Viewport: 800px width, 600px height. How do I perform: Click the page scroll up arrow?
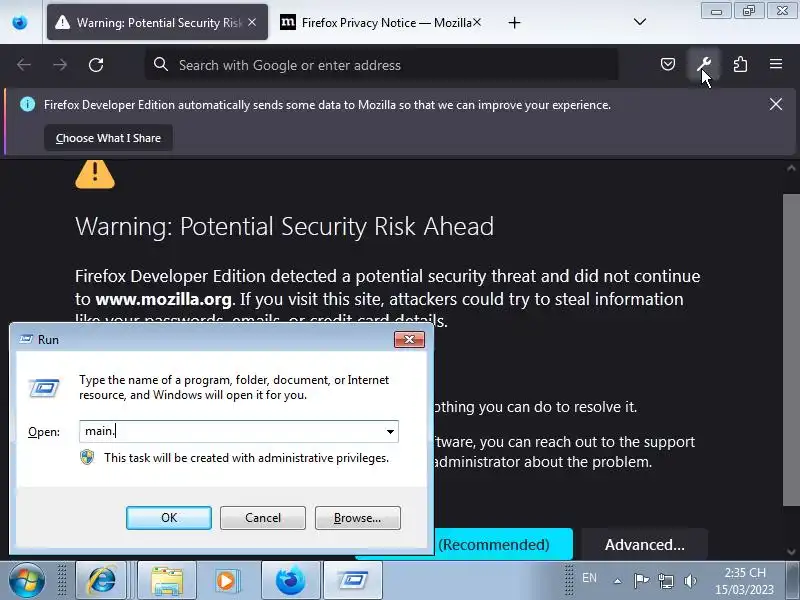pyautogui.click(x=791, y=168)
